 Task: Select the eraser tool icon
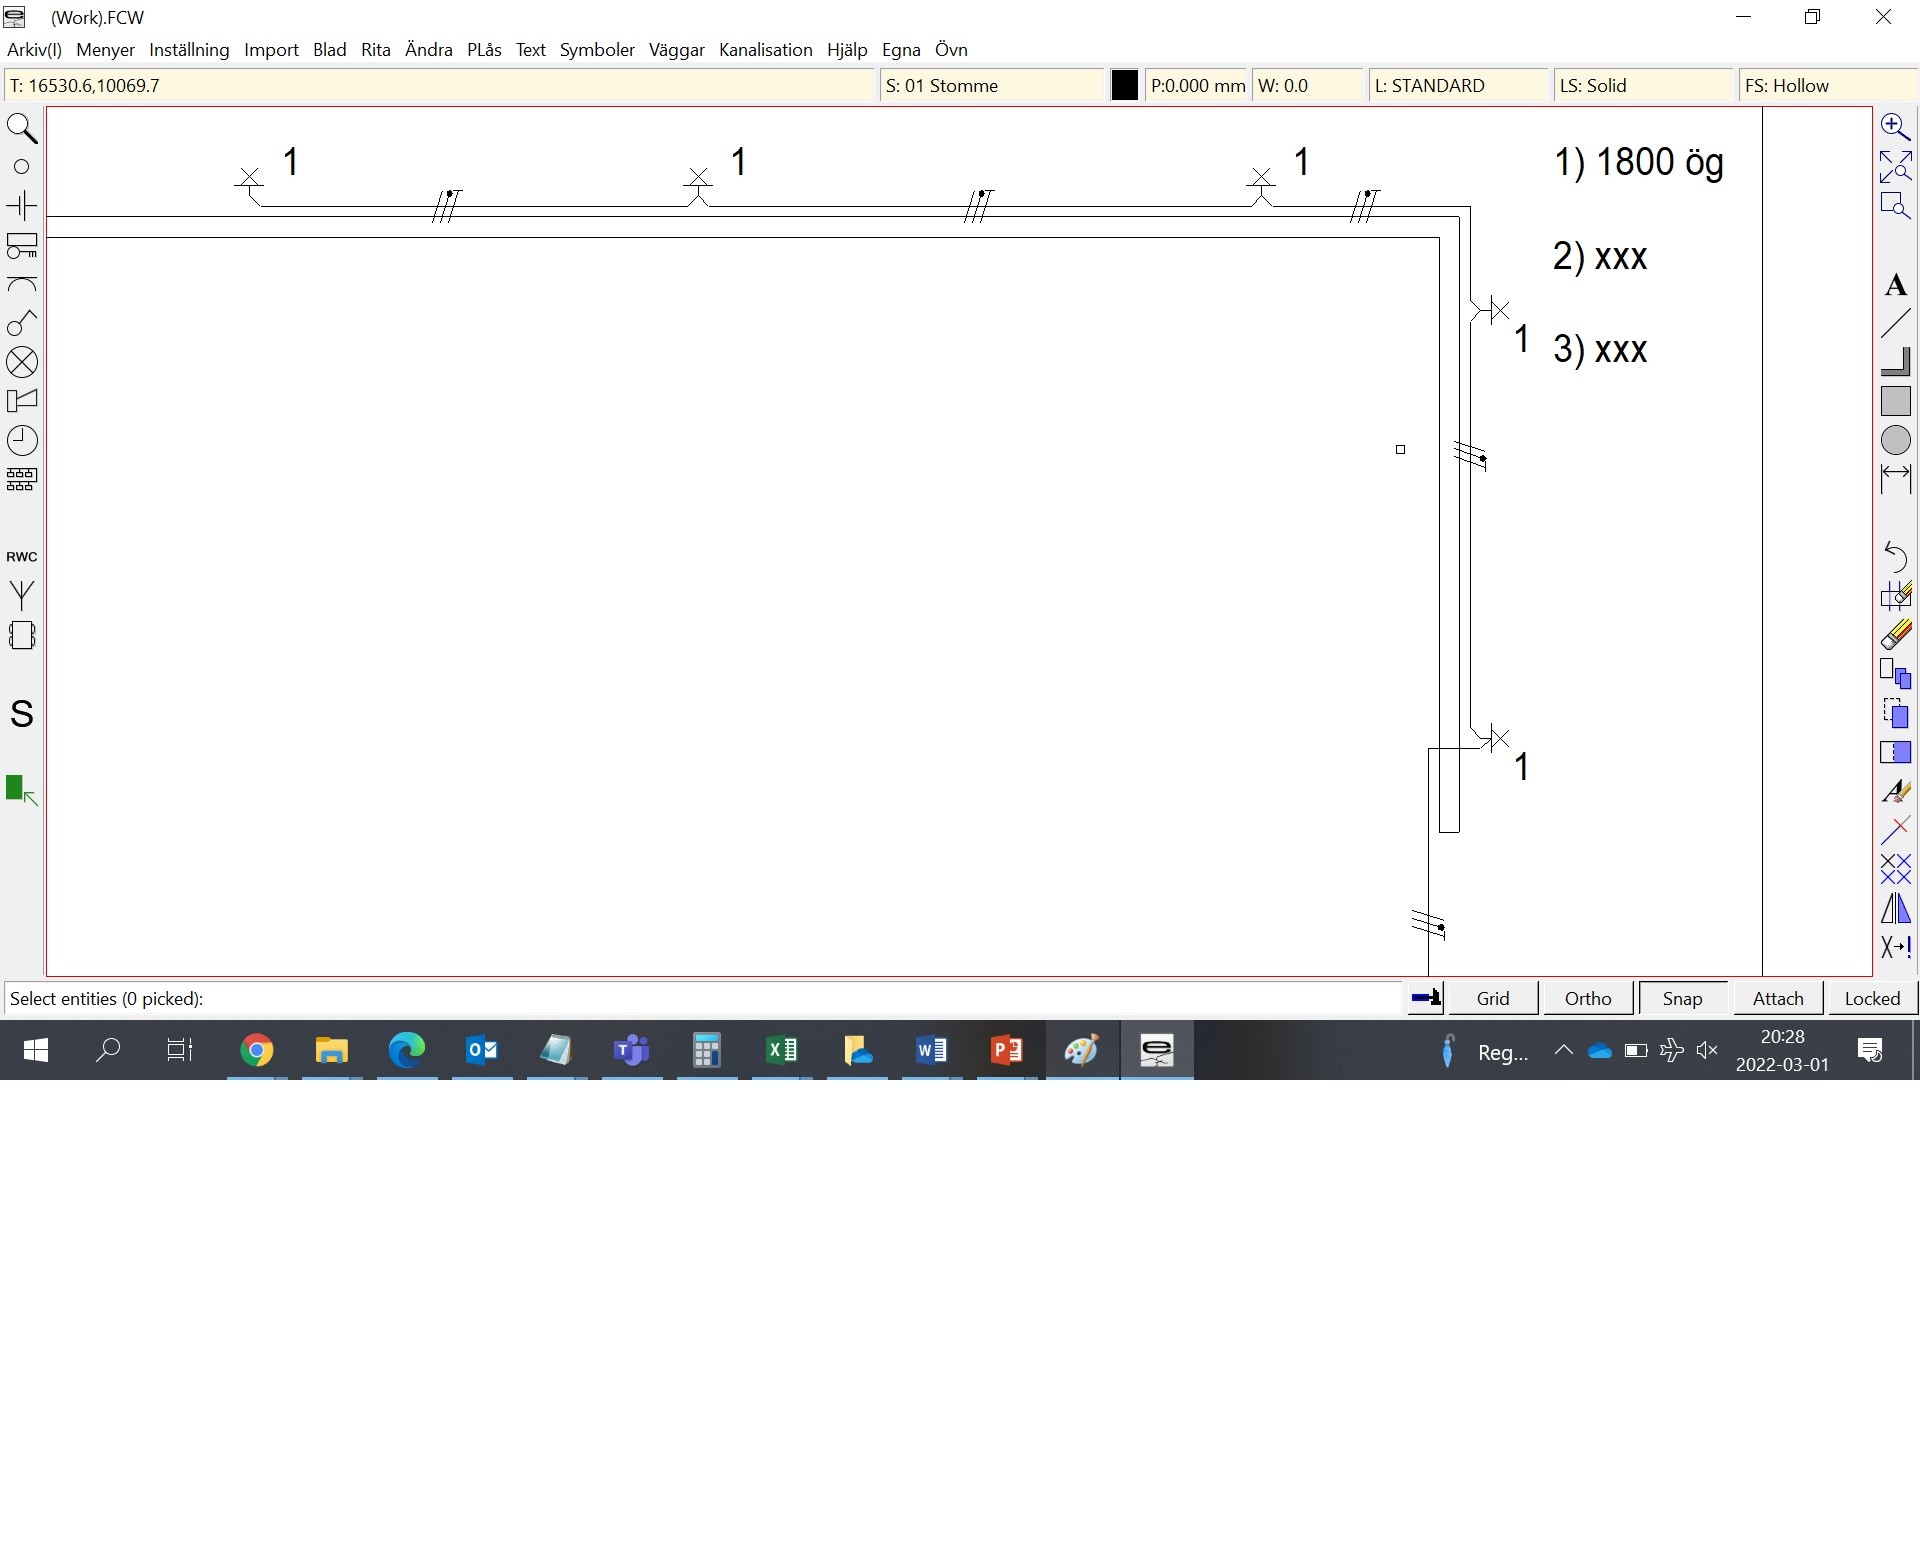point(1895,635)
